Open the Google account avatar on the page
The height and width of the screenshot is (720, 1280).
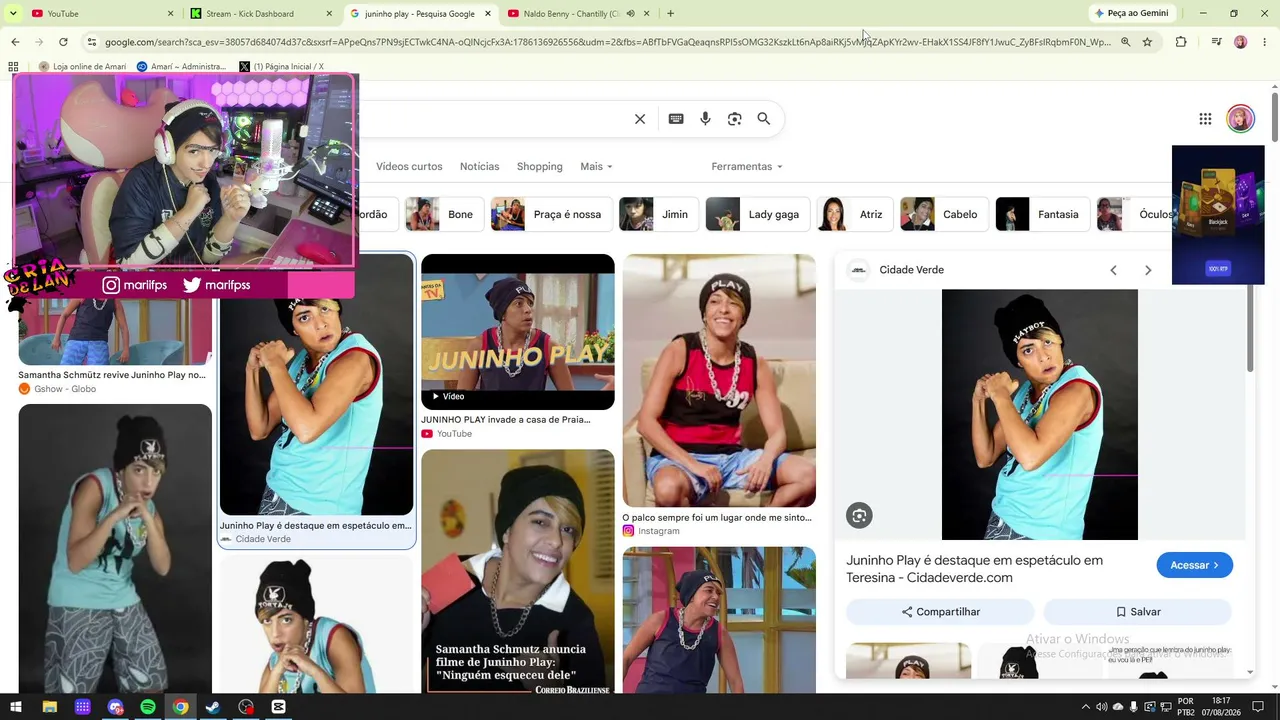click(x=1241, y=119)
